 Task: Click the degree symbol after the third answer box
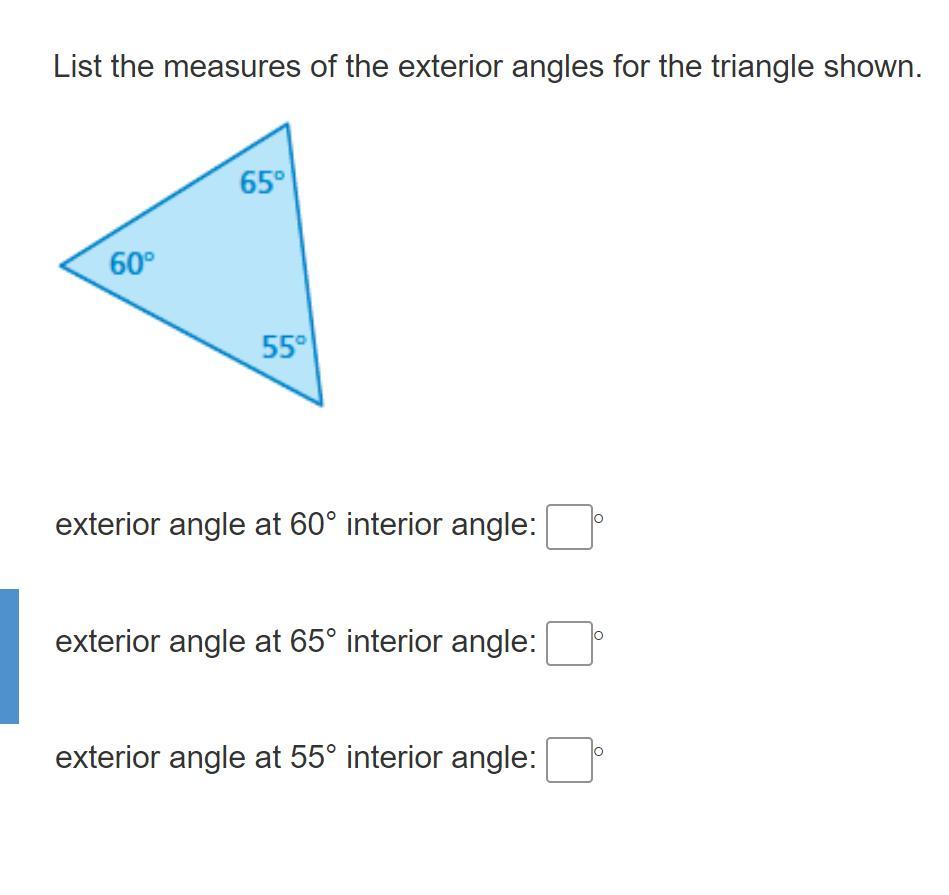pos(599,751)
